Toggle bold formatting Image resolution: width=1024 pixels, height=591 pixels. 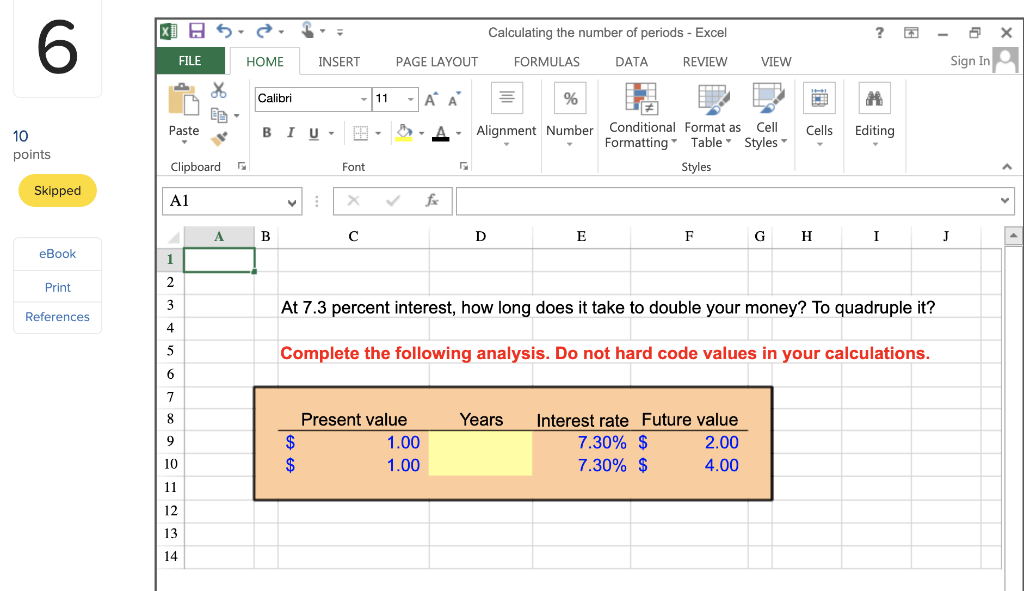[265, 132]
